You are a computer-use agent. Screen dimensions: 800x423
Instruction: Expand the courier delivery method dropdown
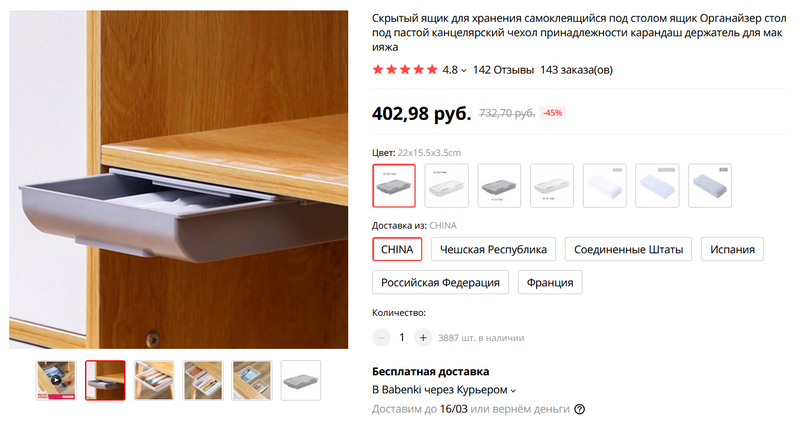point(513,390)
